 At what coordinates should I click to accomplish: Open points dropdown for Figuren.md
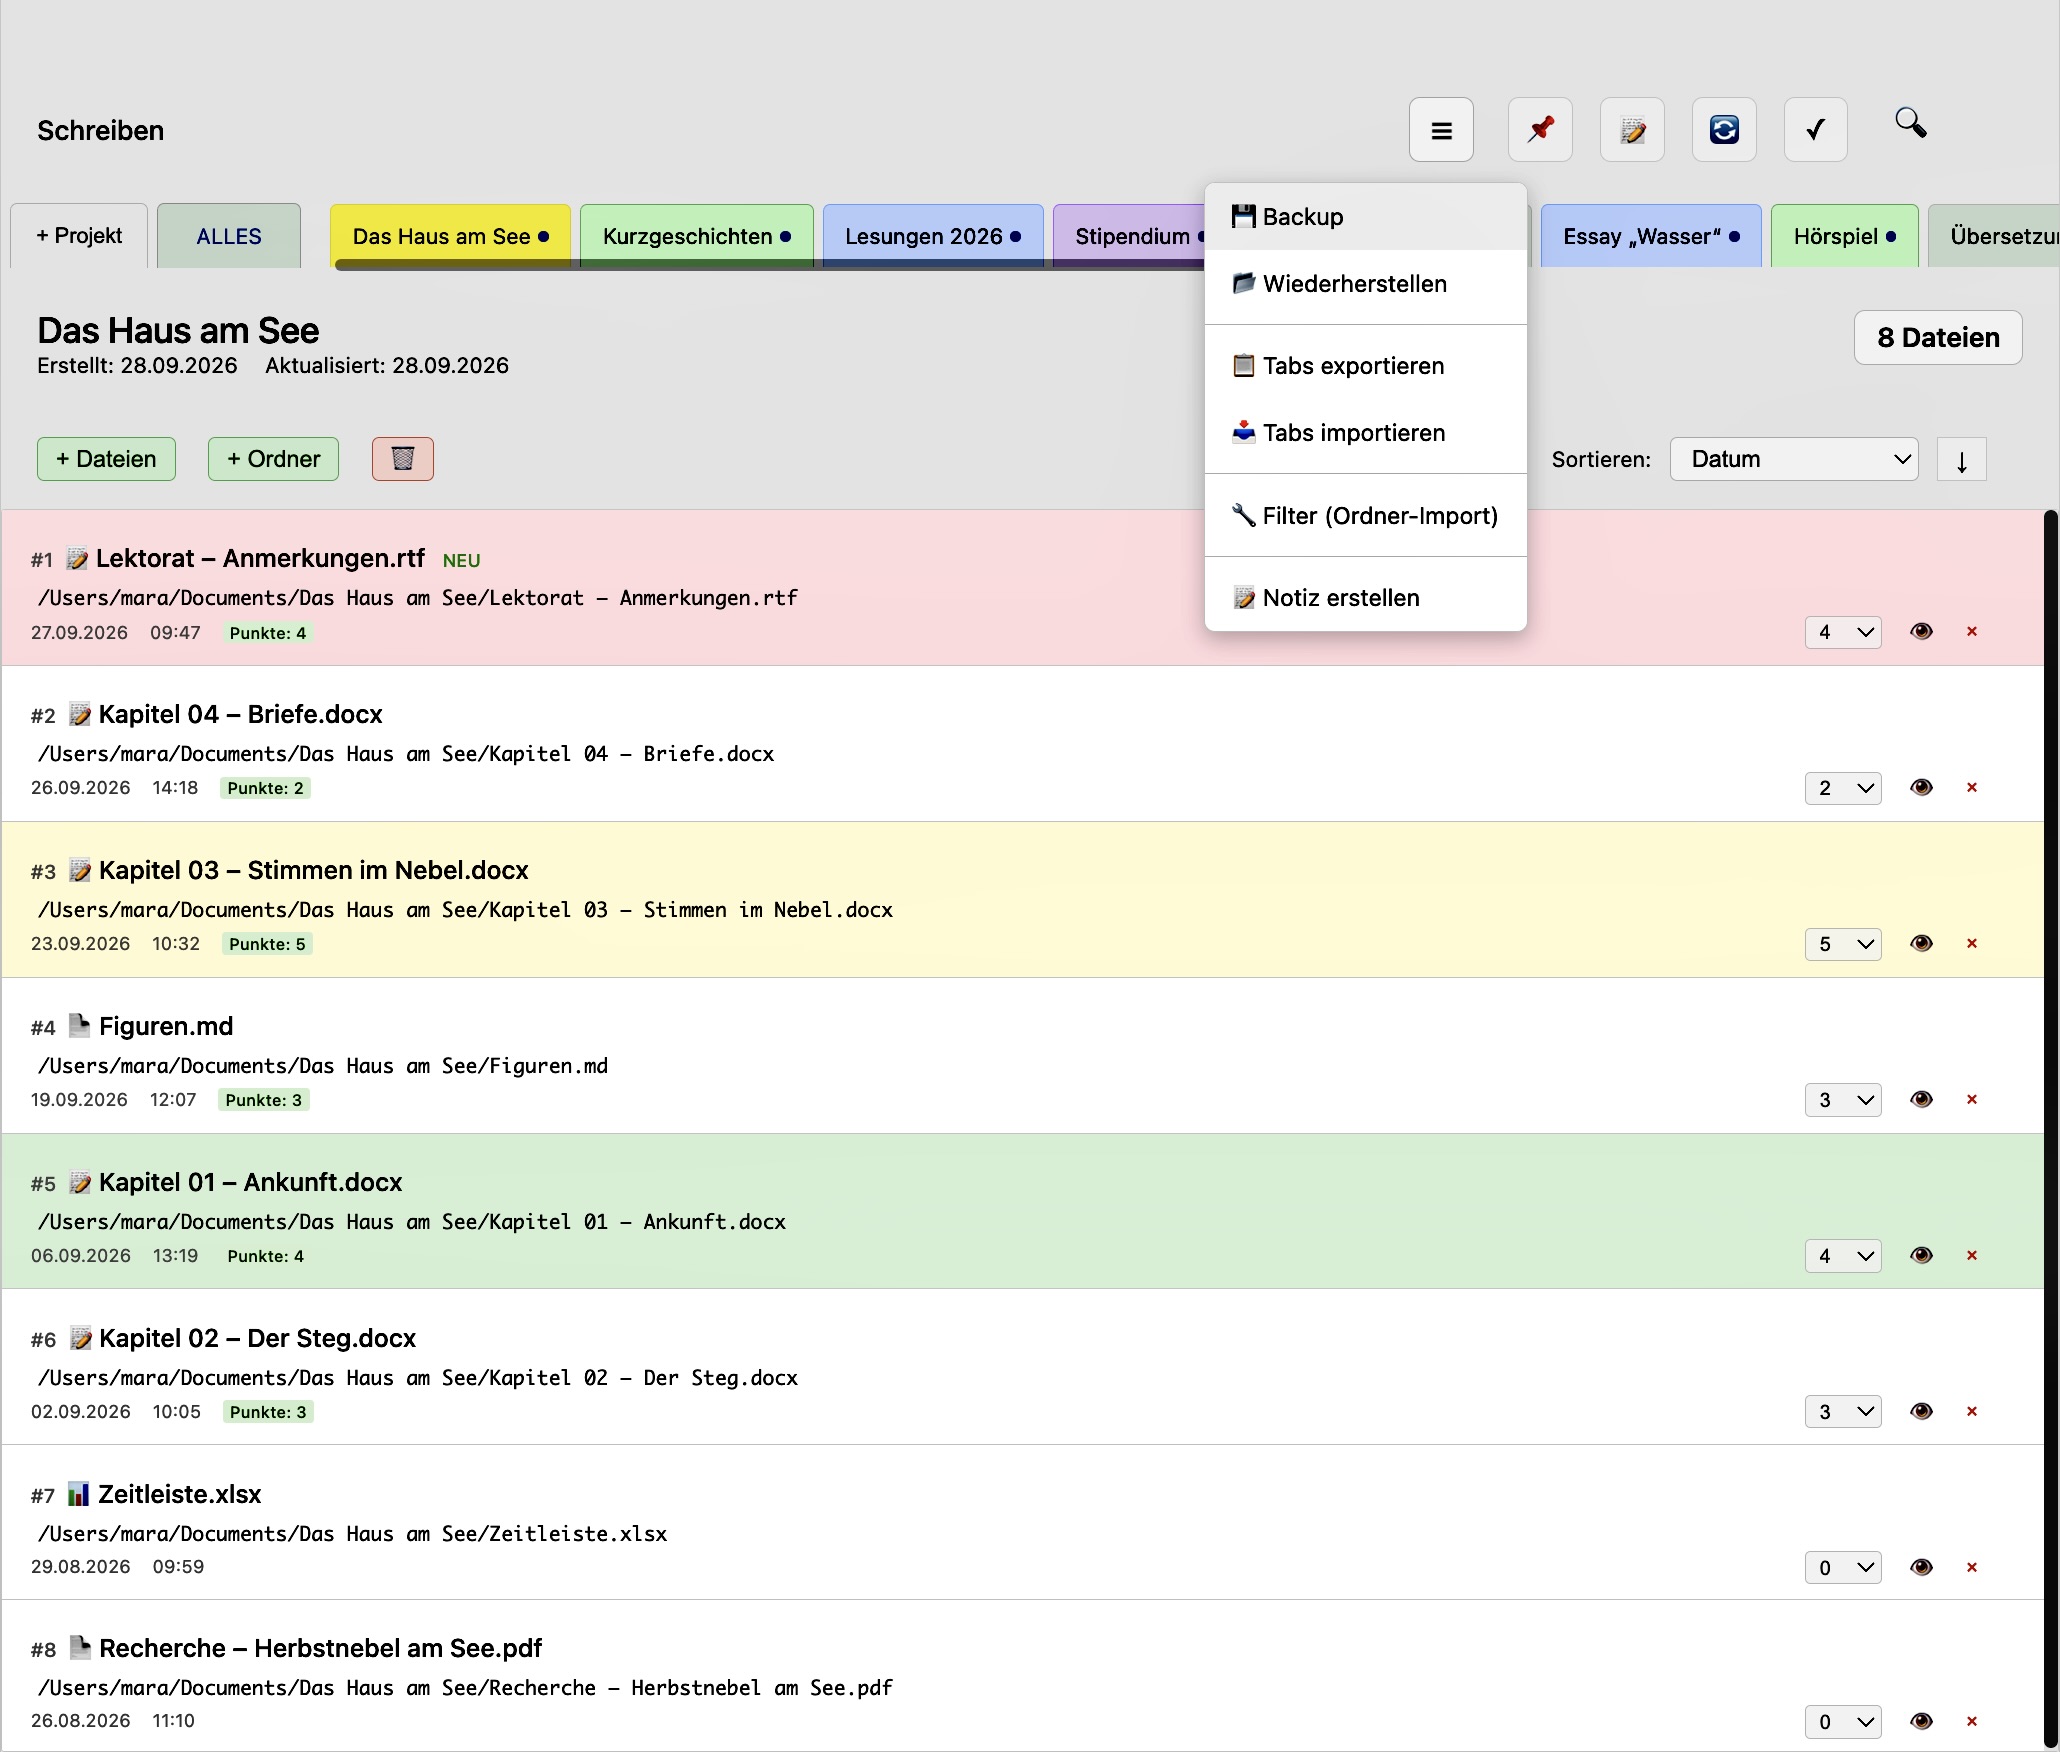pos(1843,1100)
